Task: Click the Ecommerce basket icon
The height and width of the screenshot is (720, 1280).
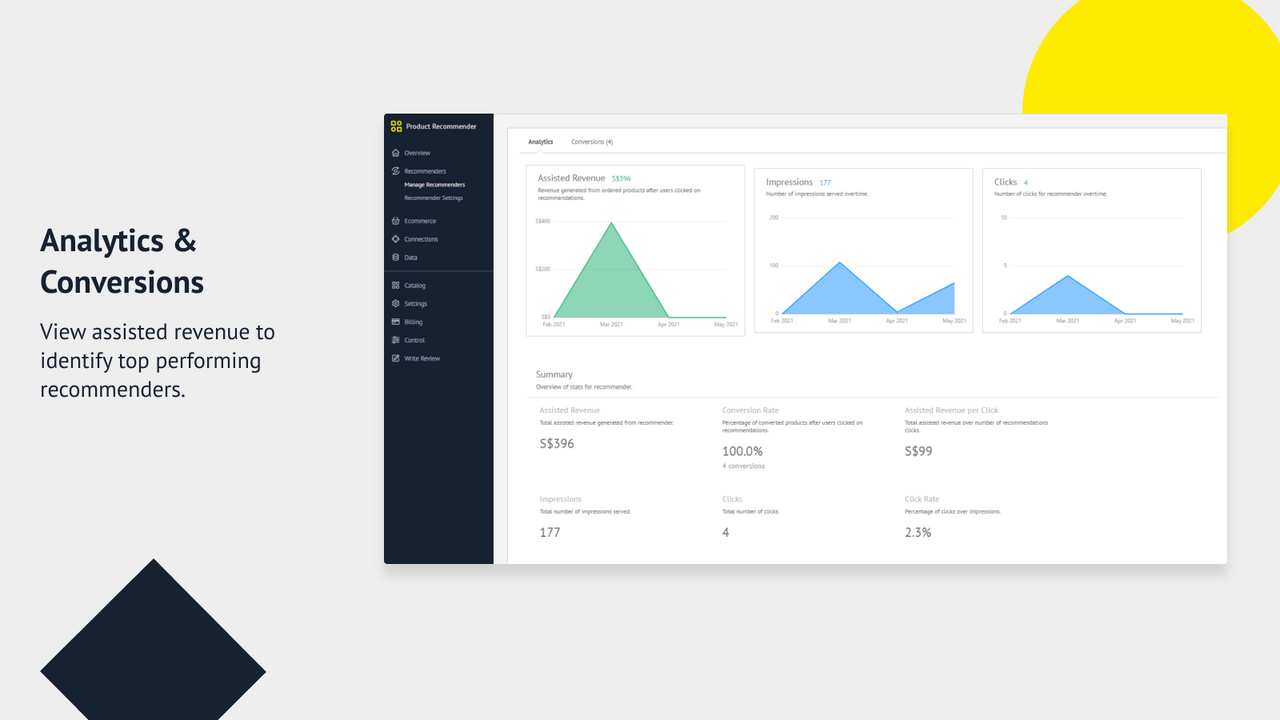Action: [x=396, y=221]
